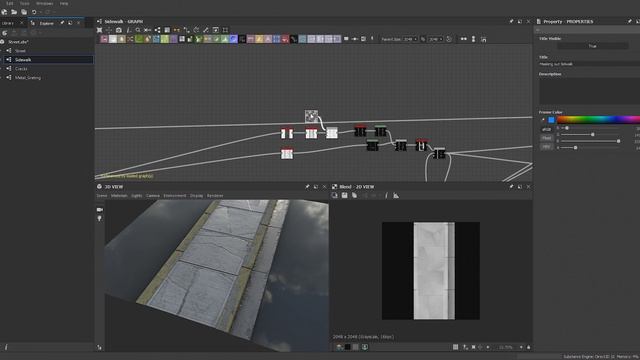
Task: Open the Tools menu
Action: point(24,3)
